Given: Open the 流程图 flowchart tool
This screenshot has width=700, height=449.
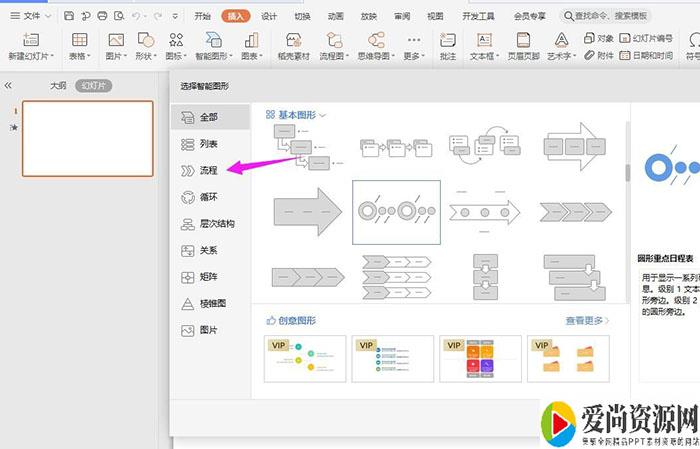Looking at the screenshot, I should (x=334, y=43).
